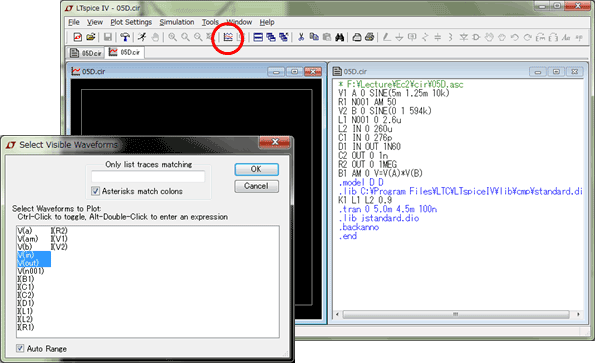595x363 pixels.
Task: Click the Capacitor component icon
Action: [438, 37]
